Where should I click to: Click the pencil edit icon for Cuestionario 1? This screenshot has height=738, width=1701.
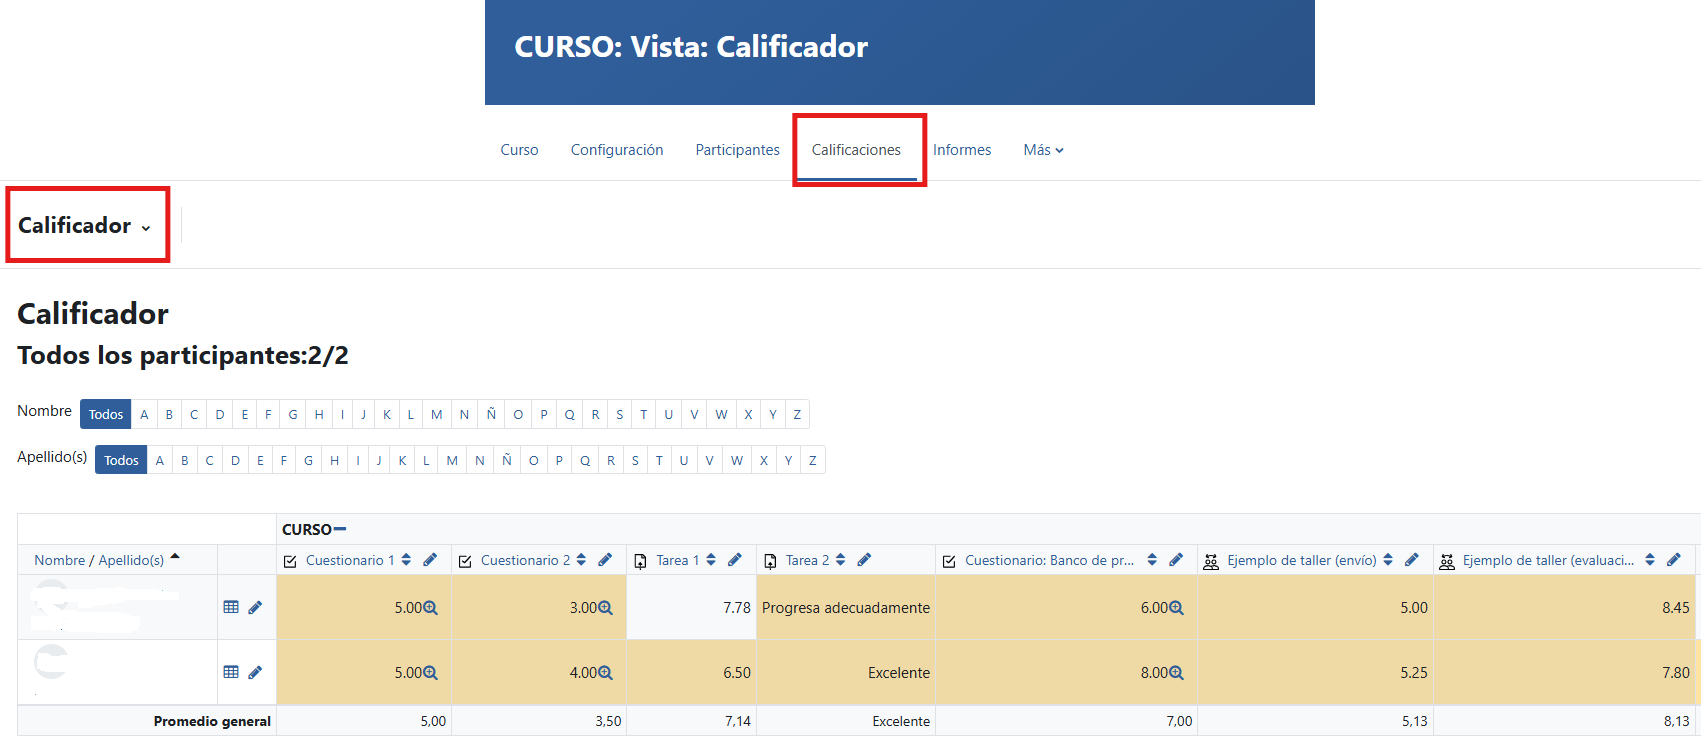pos(430,560)
